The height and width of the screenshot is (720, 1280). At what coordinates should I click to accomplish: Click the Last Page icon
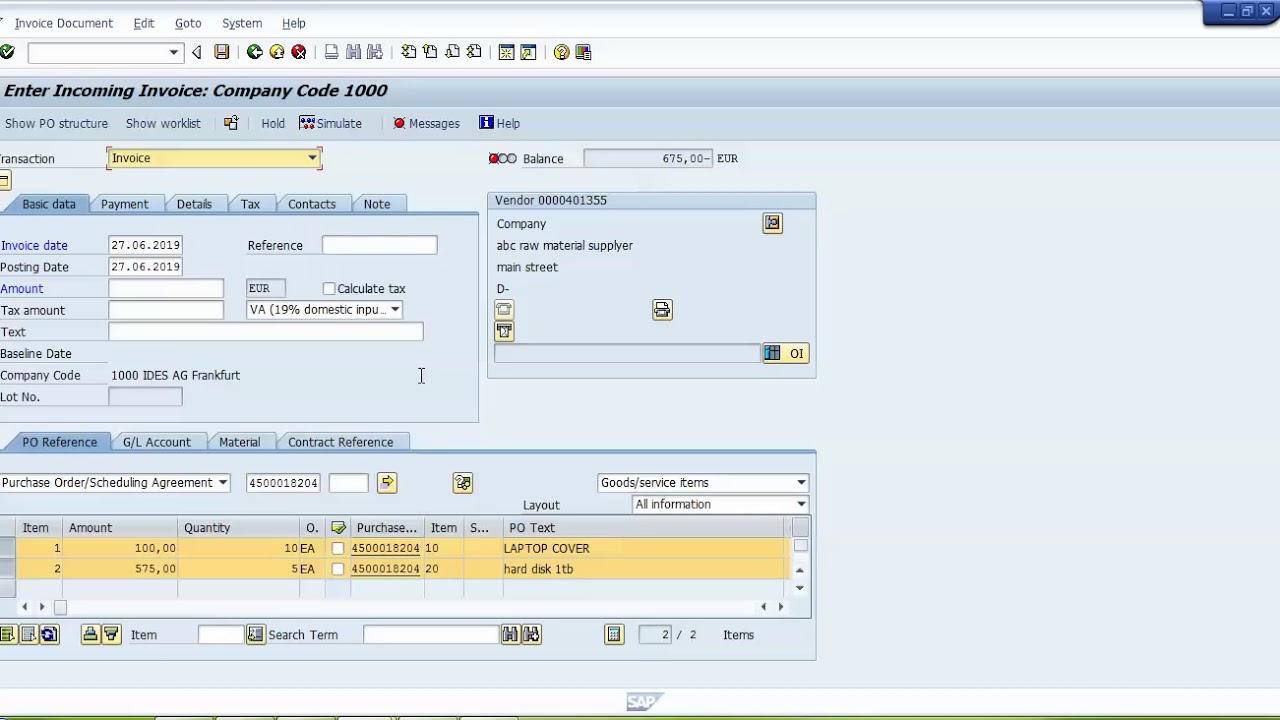click(474, 52)
